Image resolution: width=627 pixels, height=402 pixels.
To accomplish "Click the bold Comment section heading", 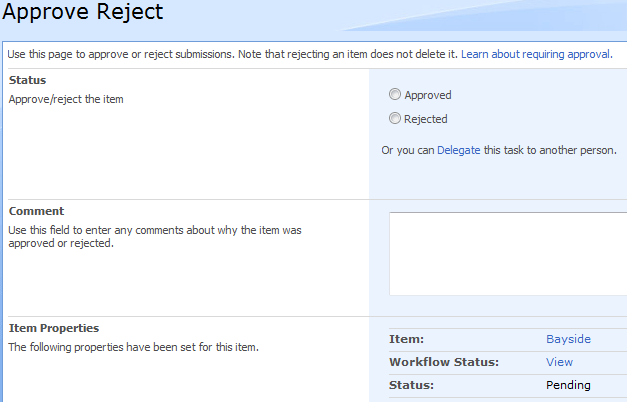I will pos(36,211).
